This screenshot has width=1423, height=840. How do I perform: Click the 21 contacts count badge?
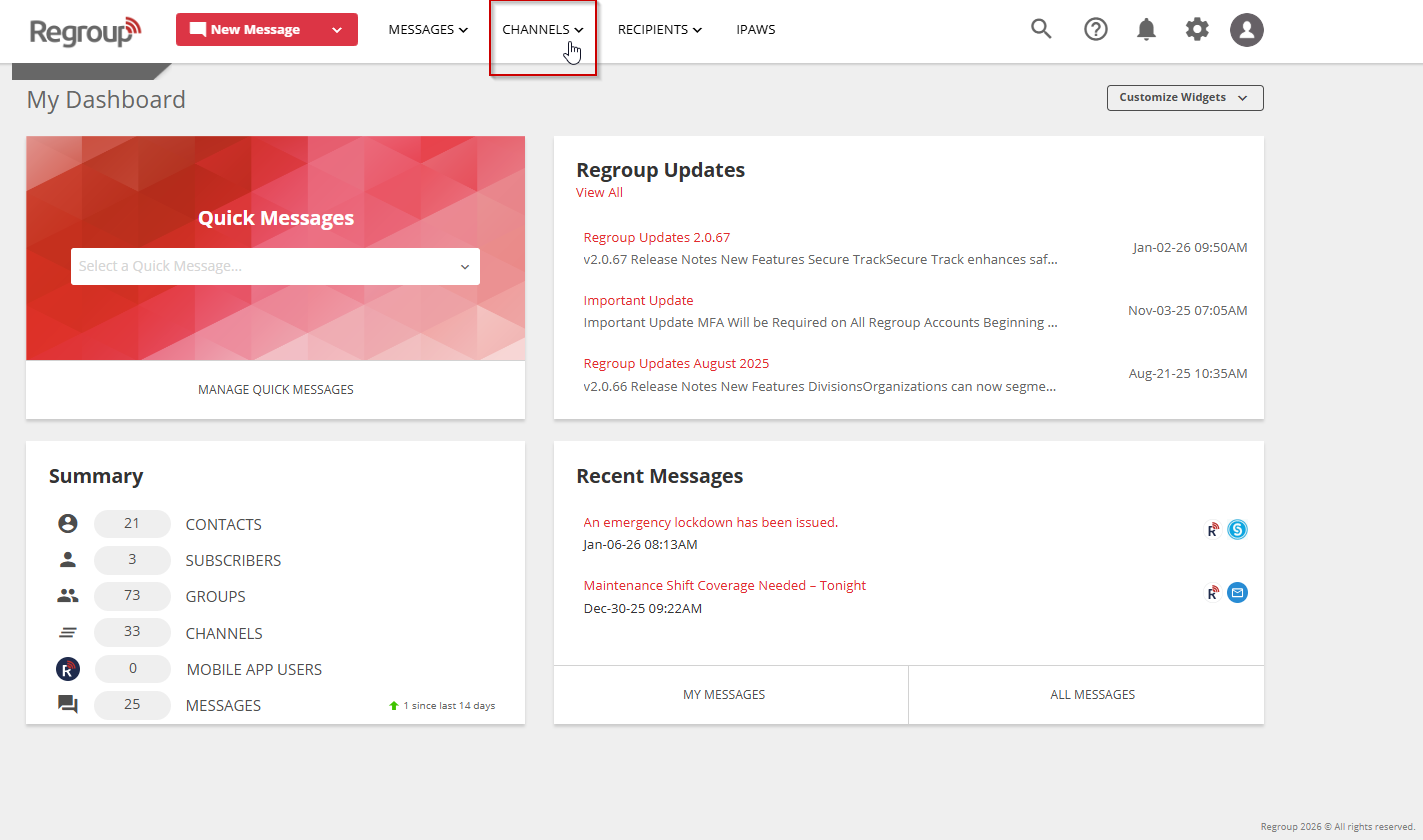click(x=132, y=524)
